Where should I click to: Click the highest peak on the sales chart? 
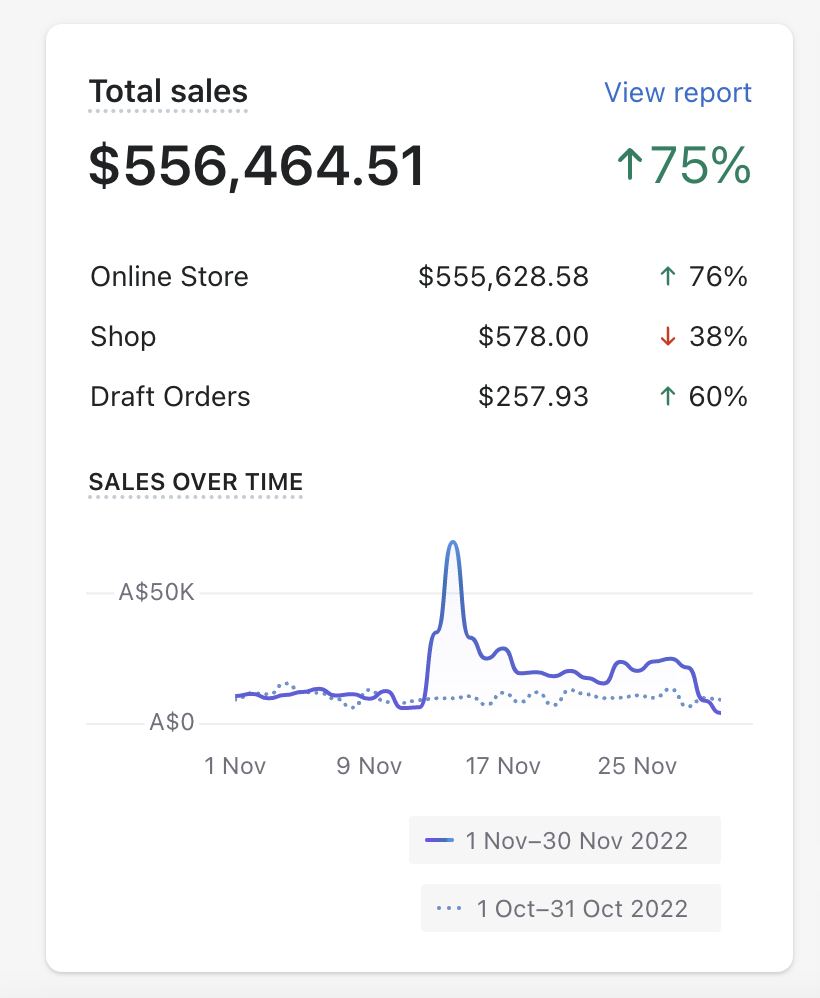point(453,543)
